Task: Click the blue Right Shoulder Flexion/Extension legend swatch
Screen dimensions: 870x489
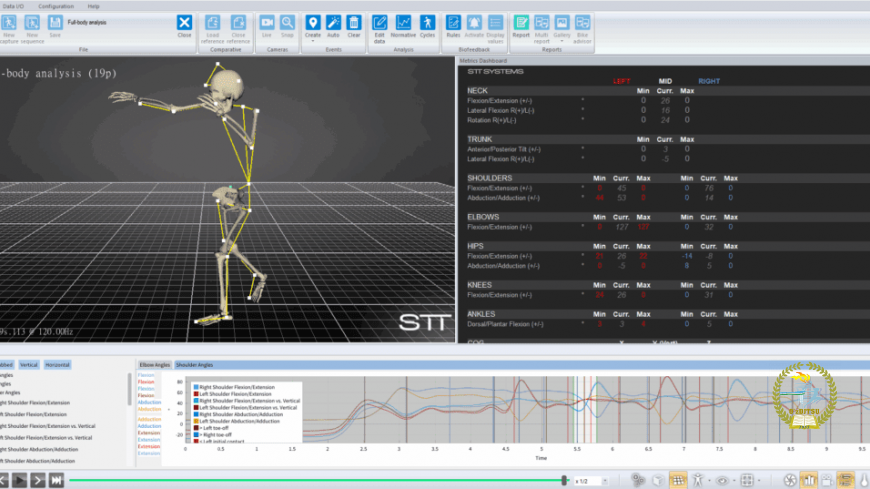Action: (196, 387)
